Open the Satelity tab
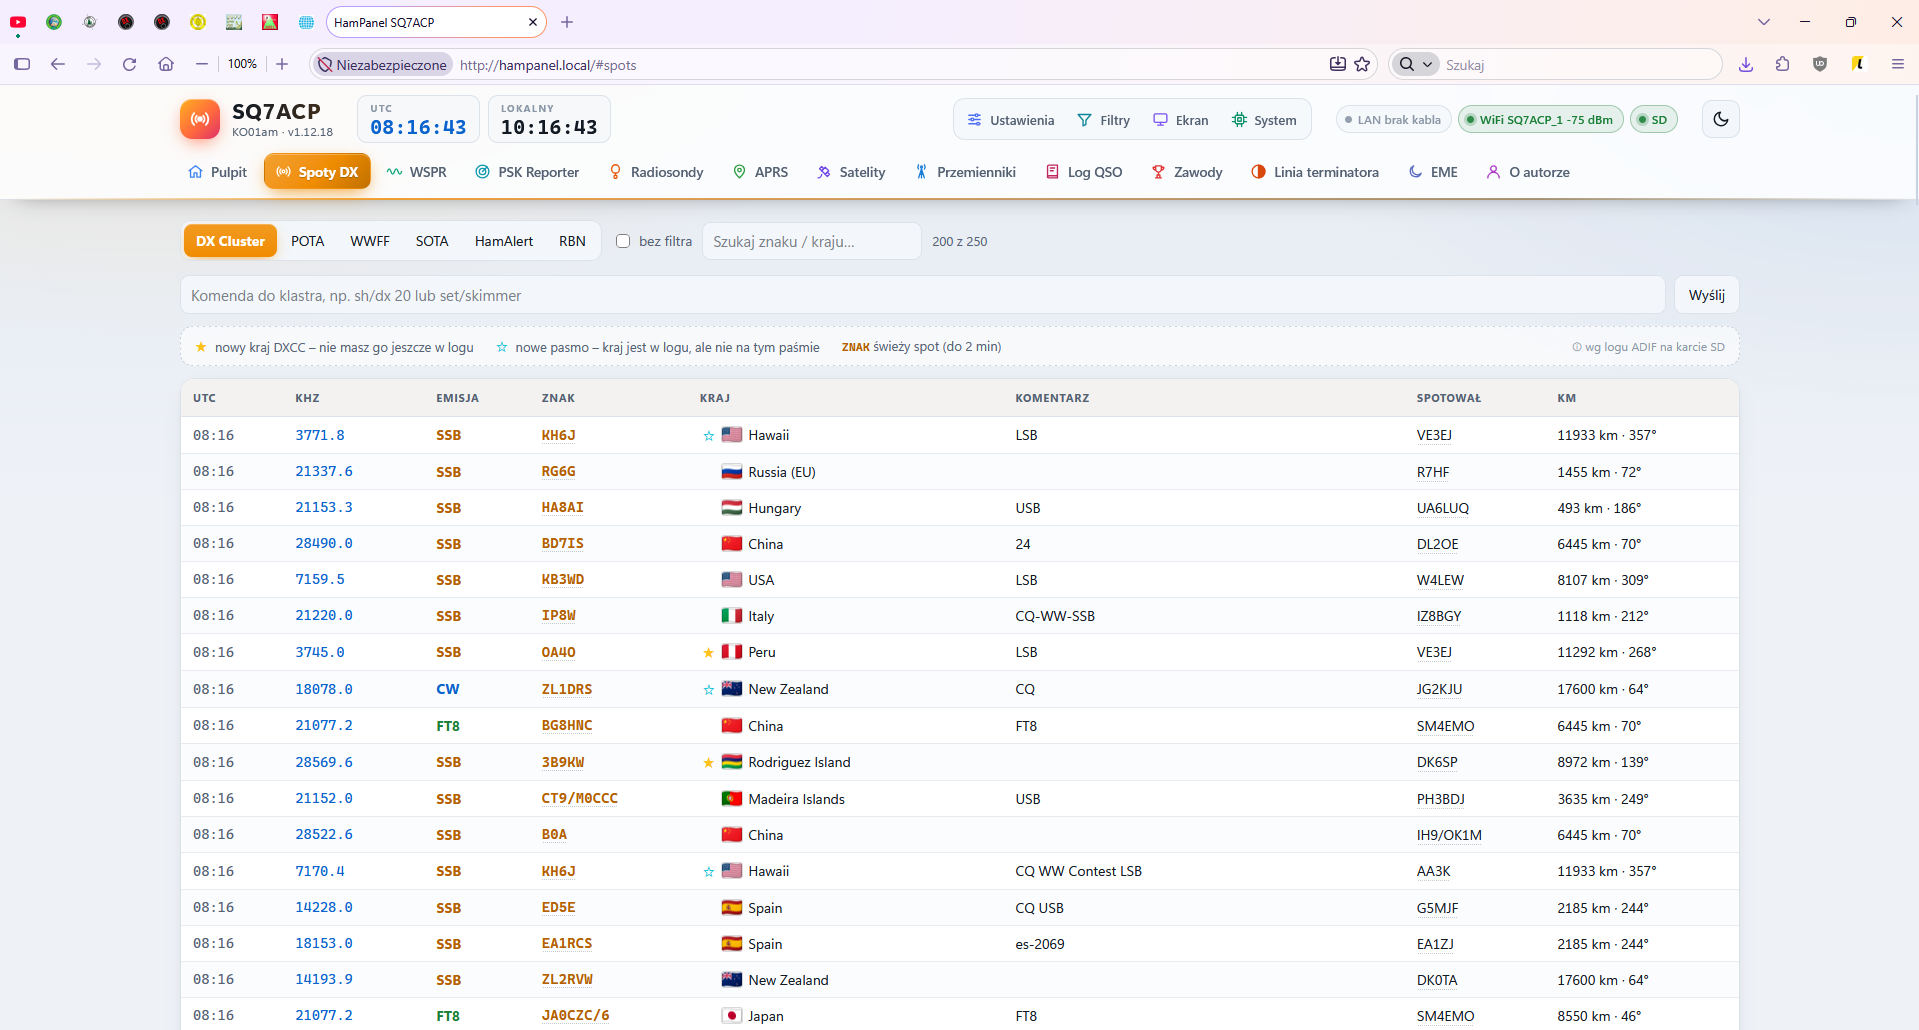Screen dimensions: 1919x1030 tap(851, 172)
